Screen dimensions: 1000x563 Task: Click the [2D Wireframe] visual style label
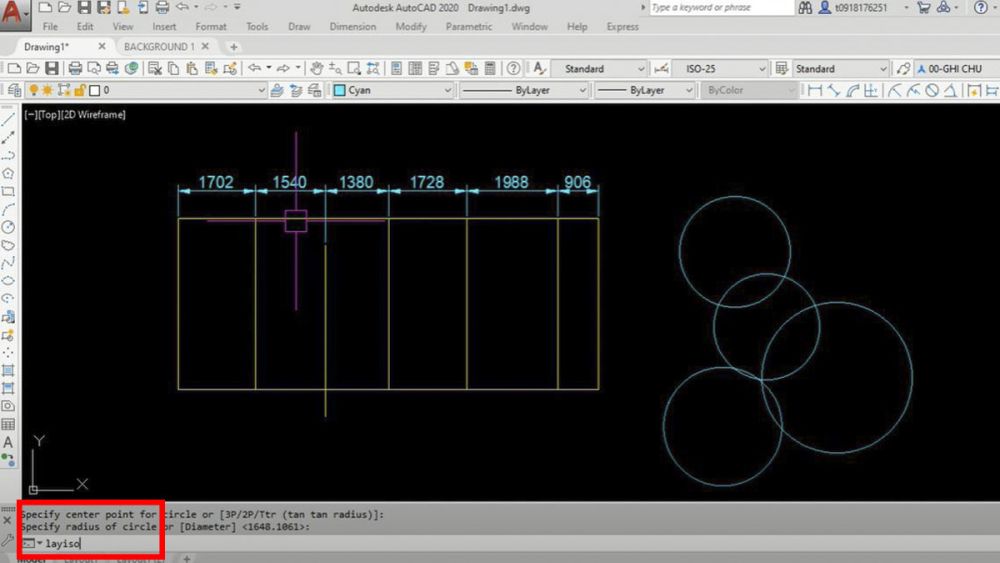click(x=94, y=115)
